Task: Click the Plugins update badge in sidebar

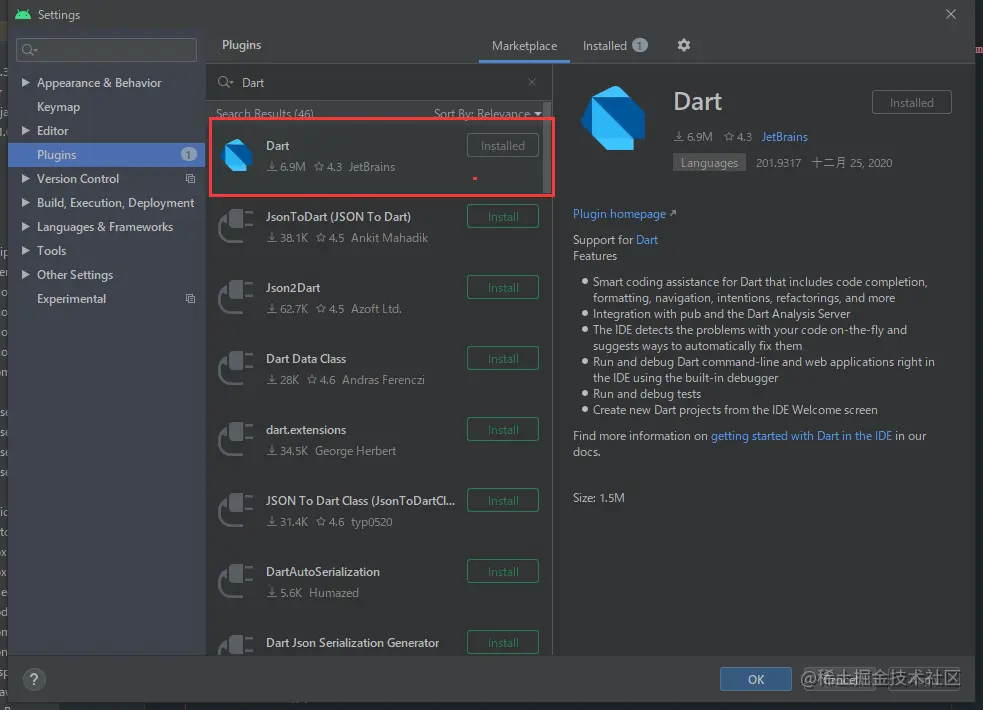Action: tap(188, 155)
